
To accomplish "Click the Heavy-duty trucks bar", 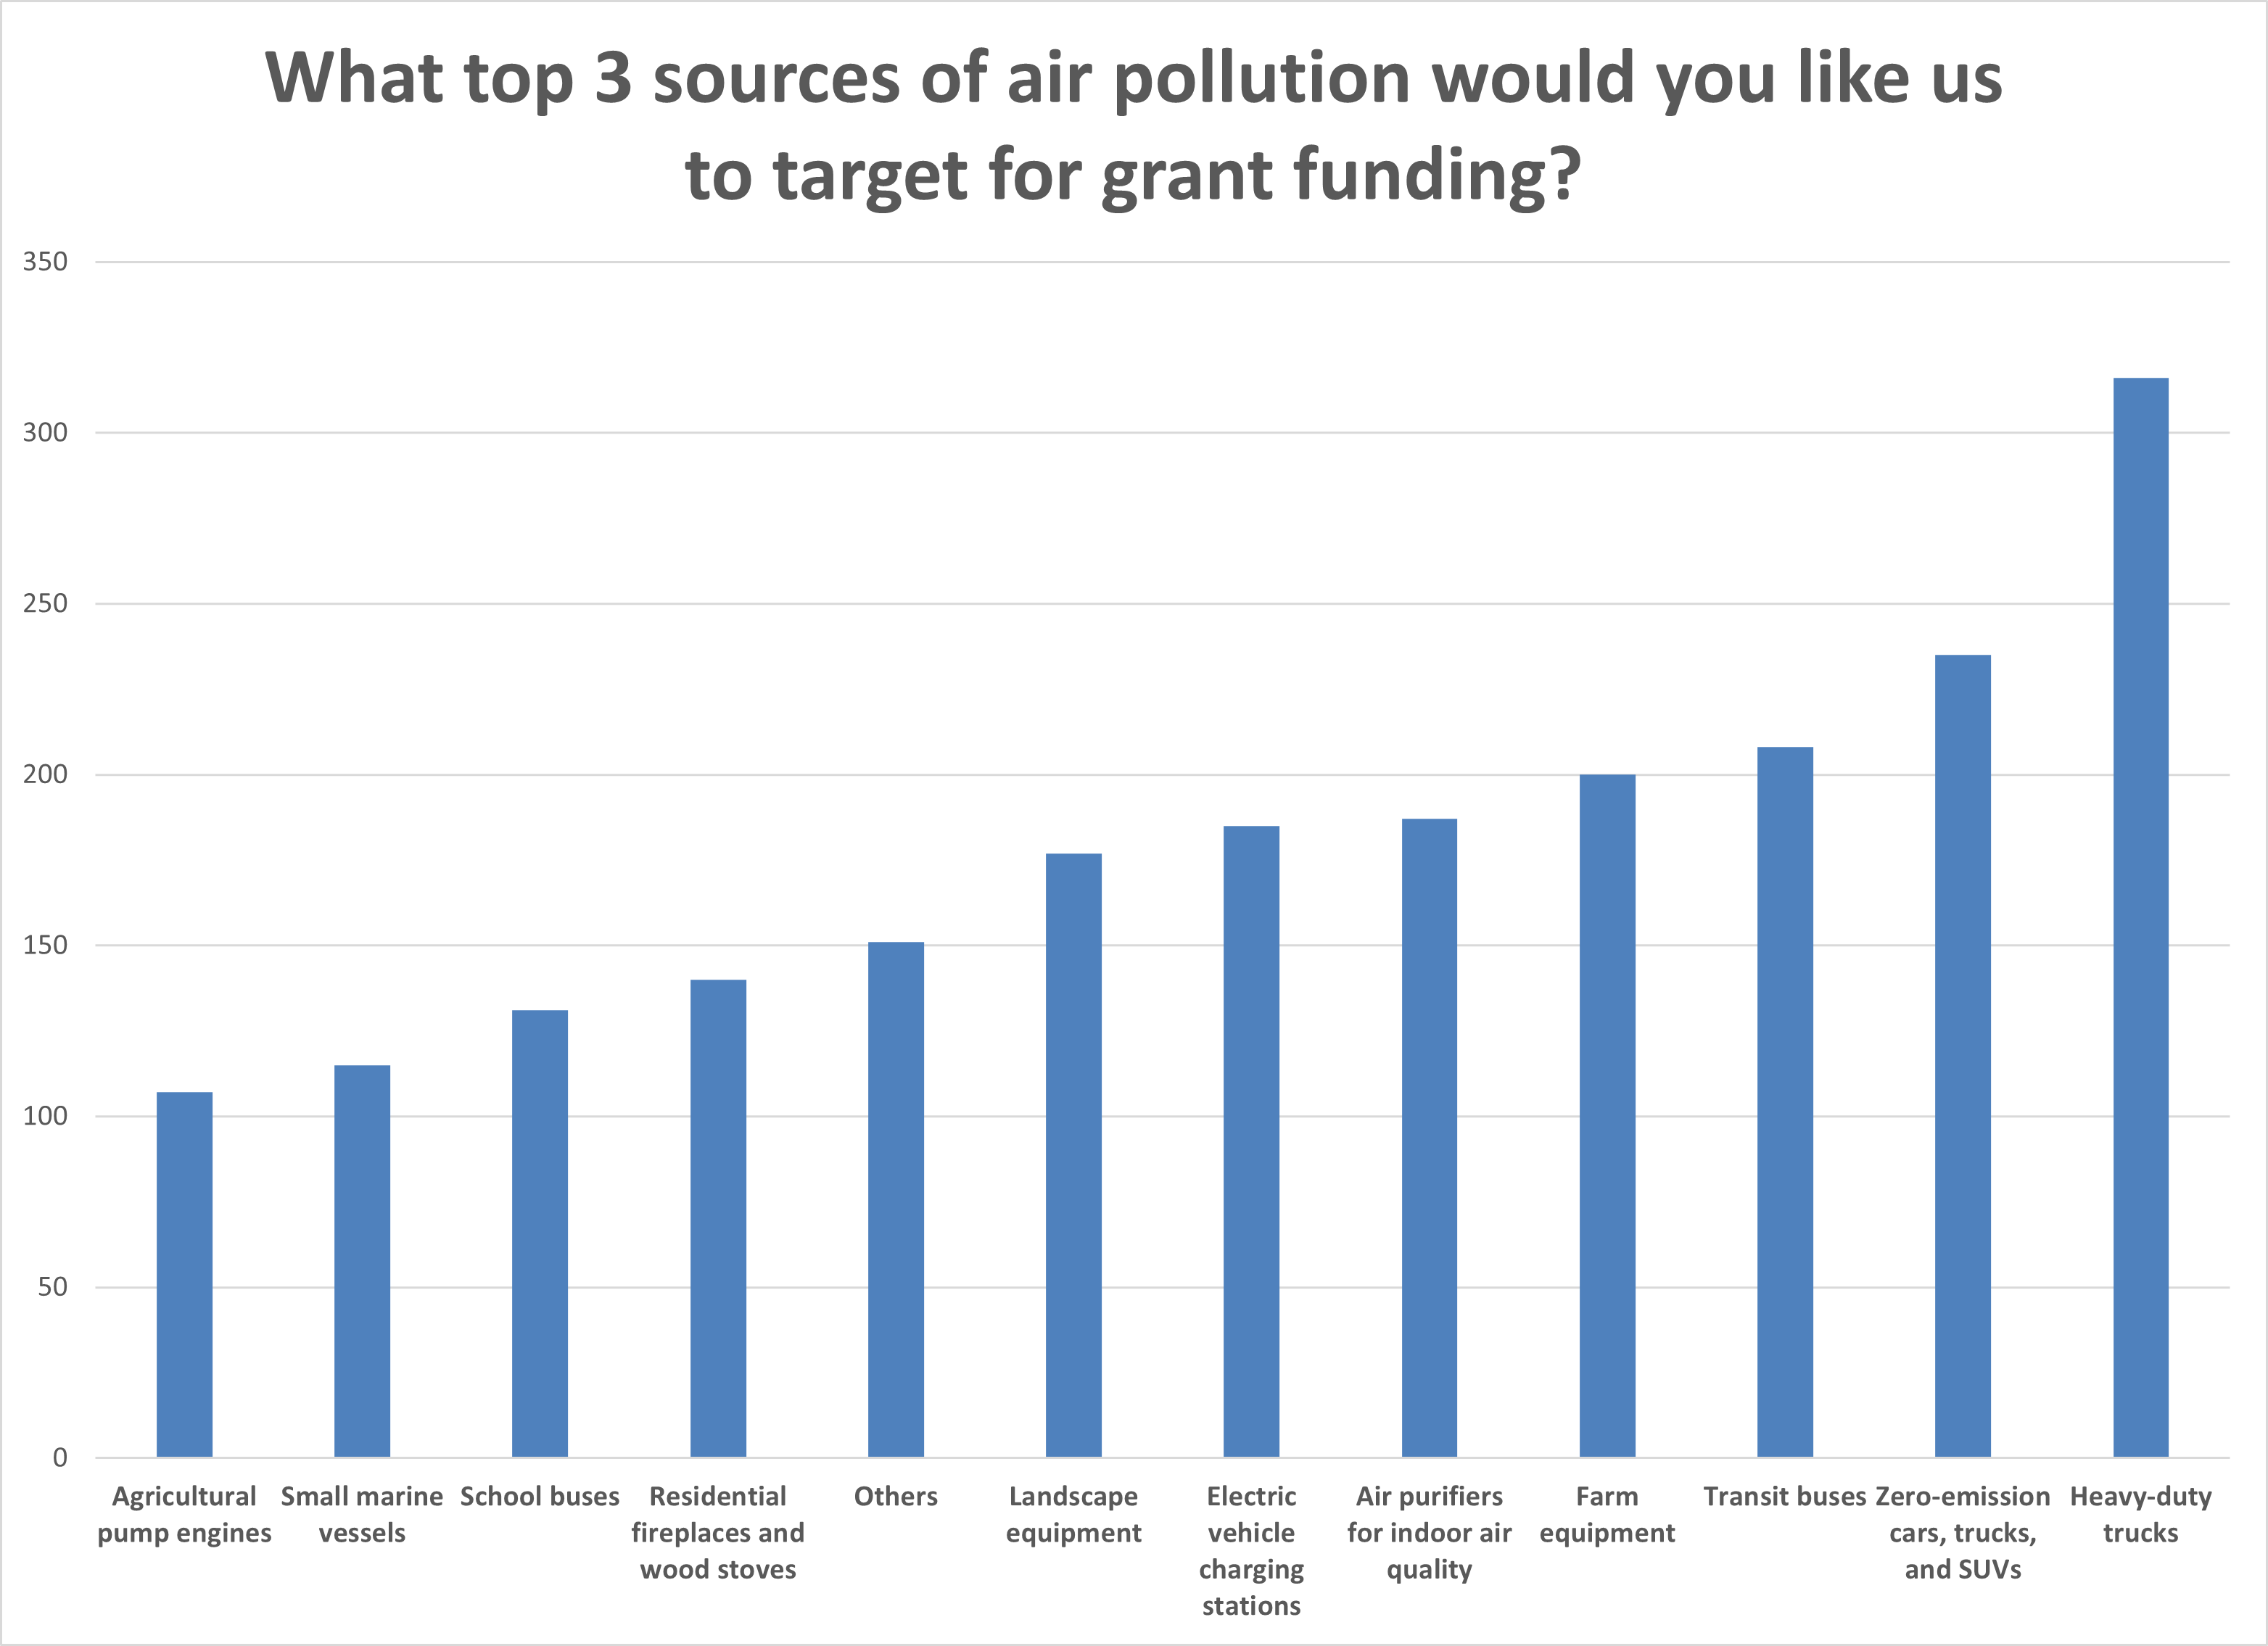I will pos(2140,917).
